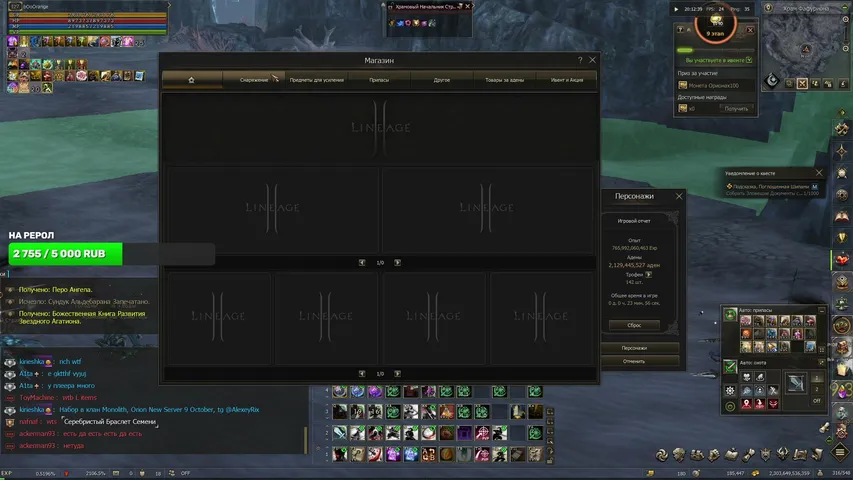
Task: Toggle auto-hunt sword cycle button
Action: [730, 367]
